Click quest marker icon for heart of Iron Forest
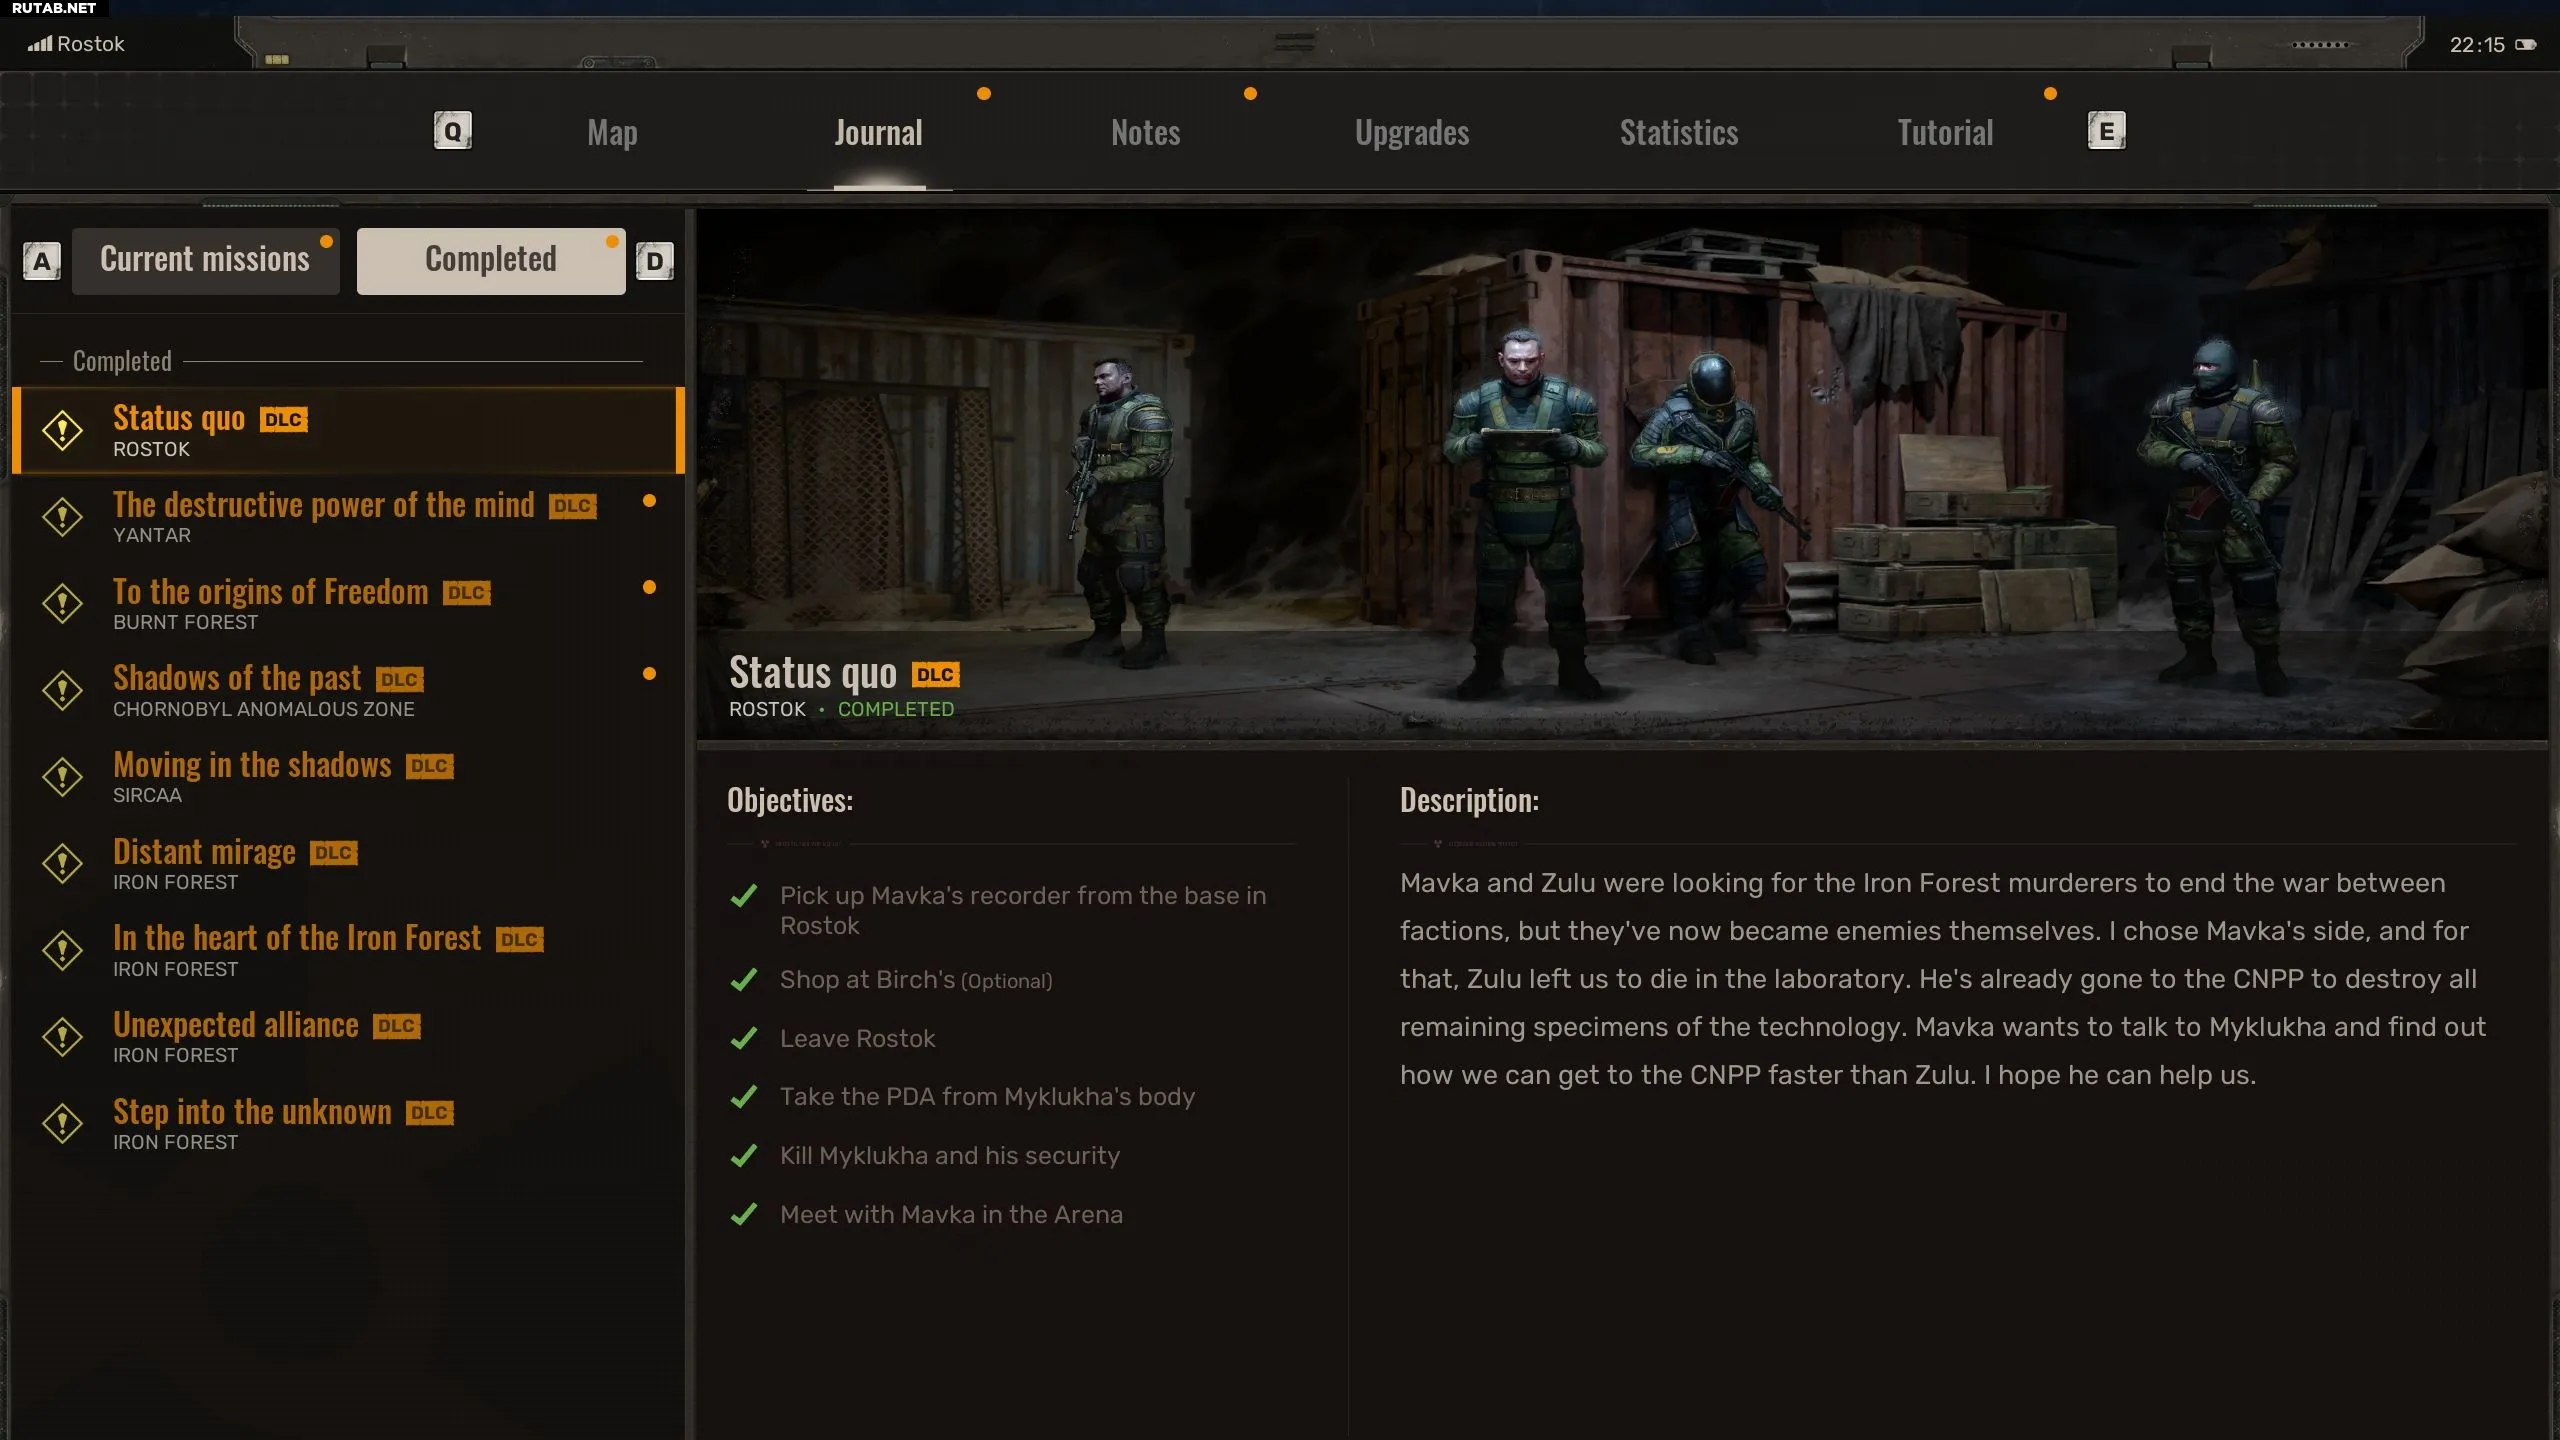Screen dimensions: 2560x1440 tap(63, 951)
